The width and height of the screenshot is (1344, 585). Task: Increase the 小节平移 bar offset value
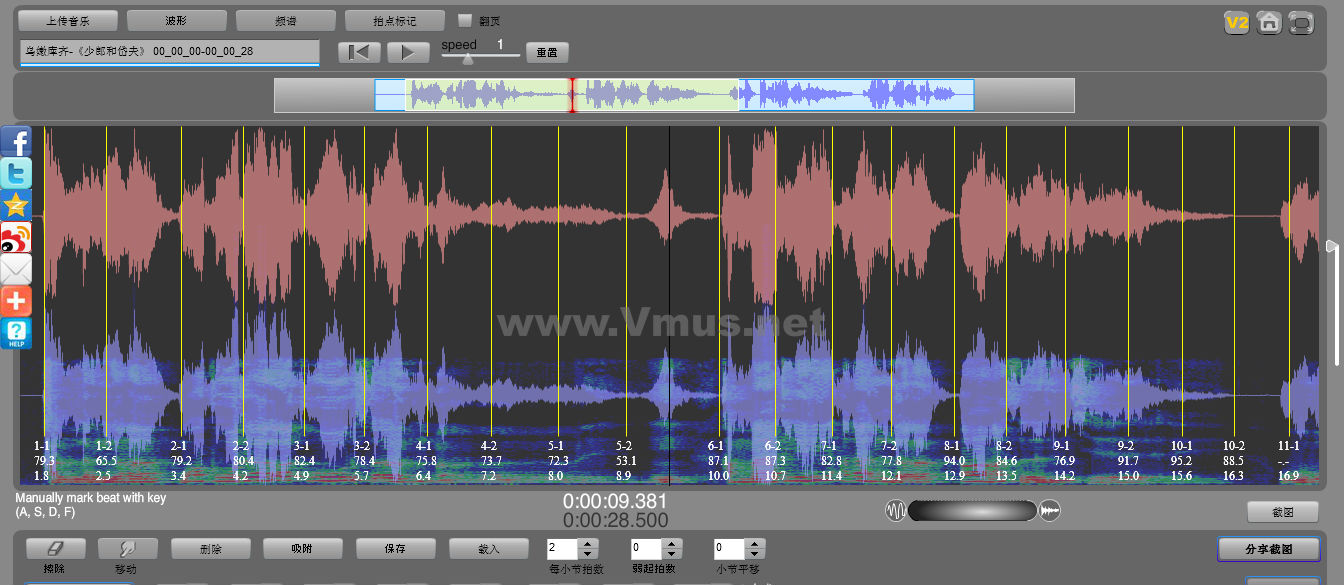(755, 544)
